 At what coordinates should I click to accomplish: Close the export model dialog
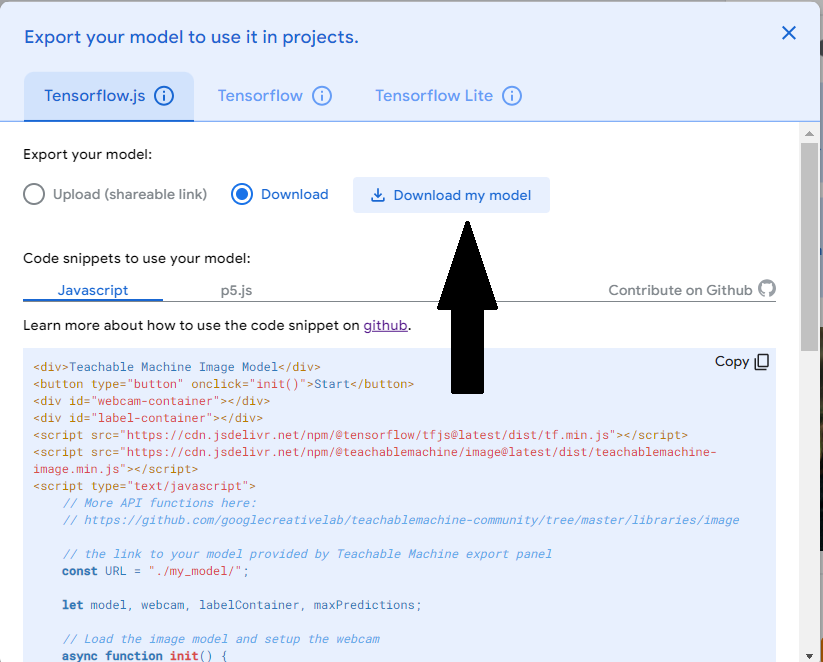(788, 33)
